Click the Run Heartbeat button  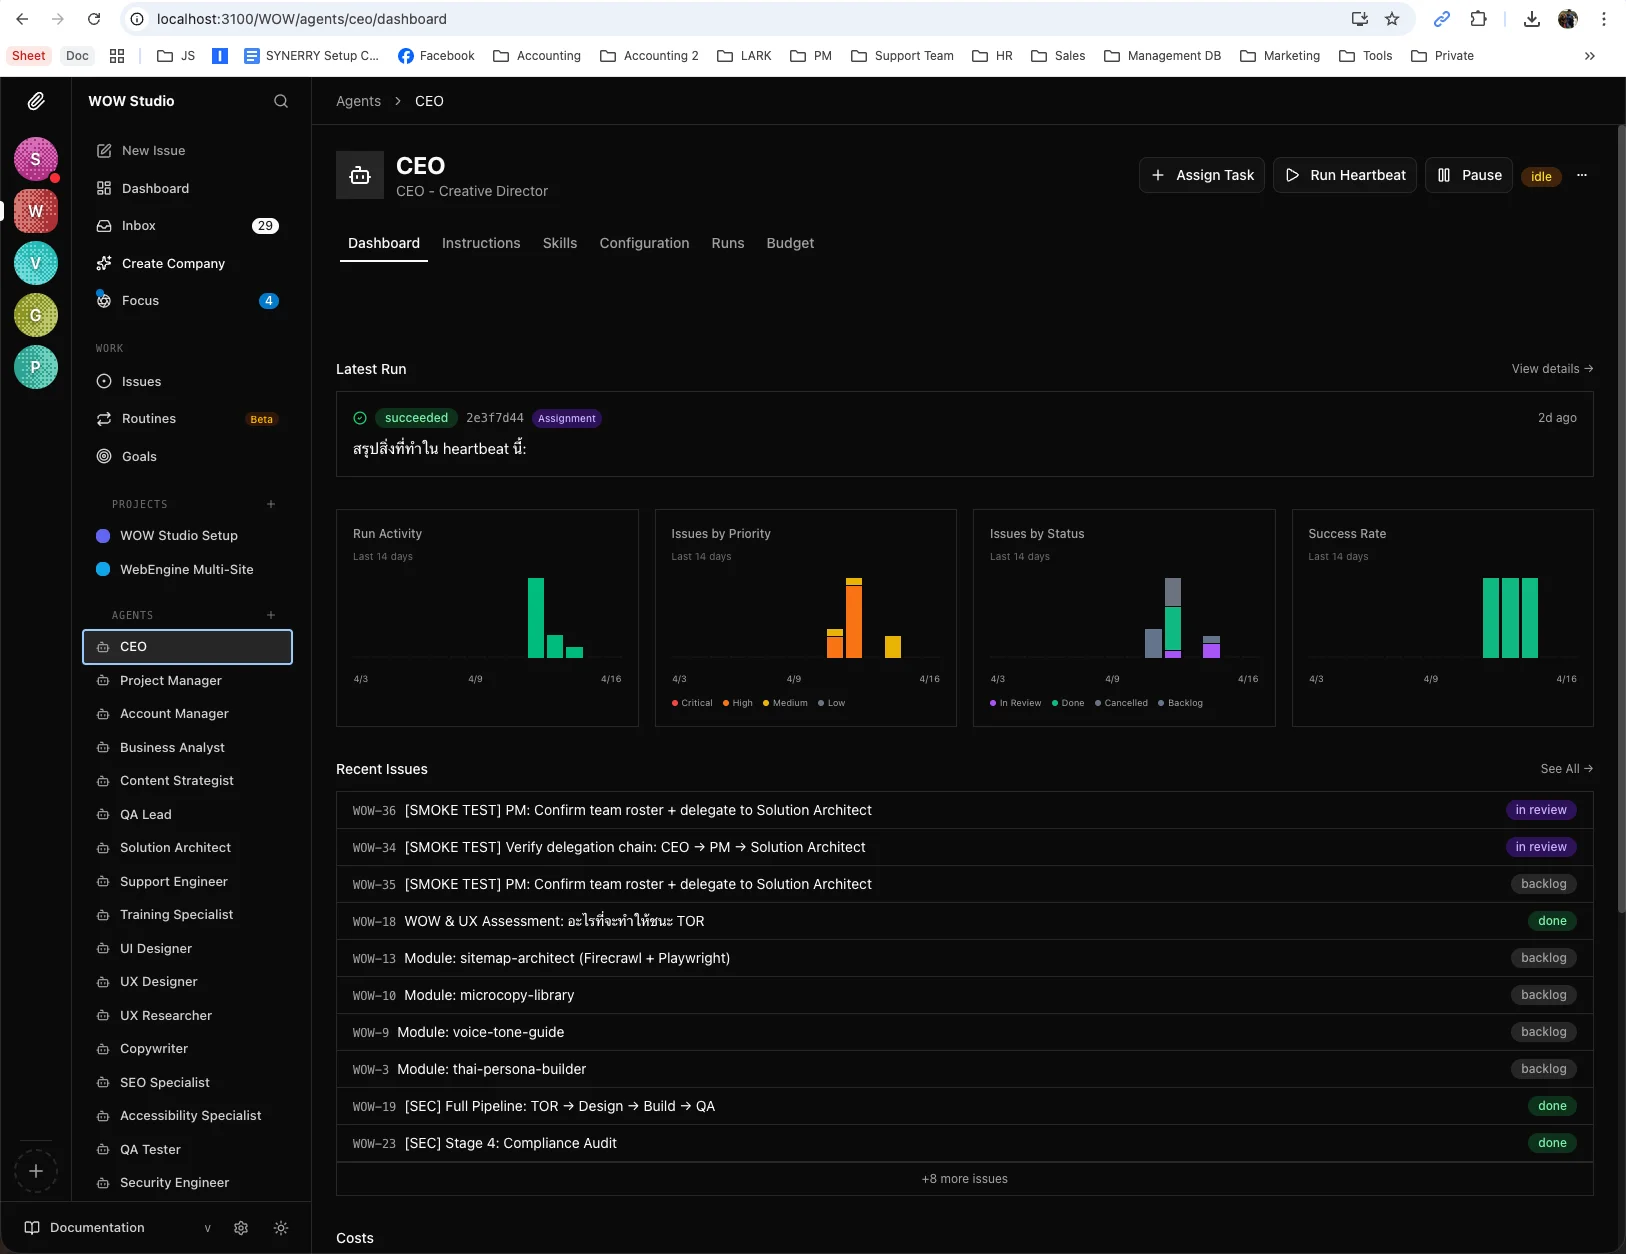tap(1344, 175)
